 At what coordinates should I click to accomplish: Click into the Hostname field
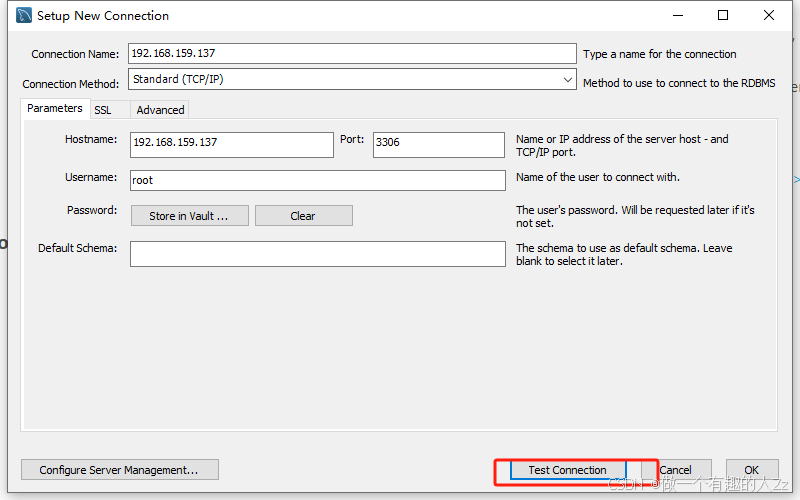[232, 145]
